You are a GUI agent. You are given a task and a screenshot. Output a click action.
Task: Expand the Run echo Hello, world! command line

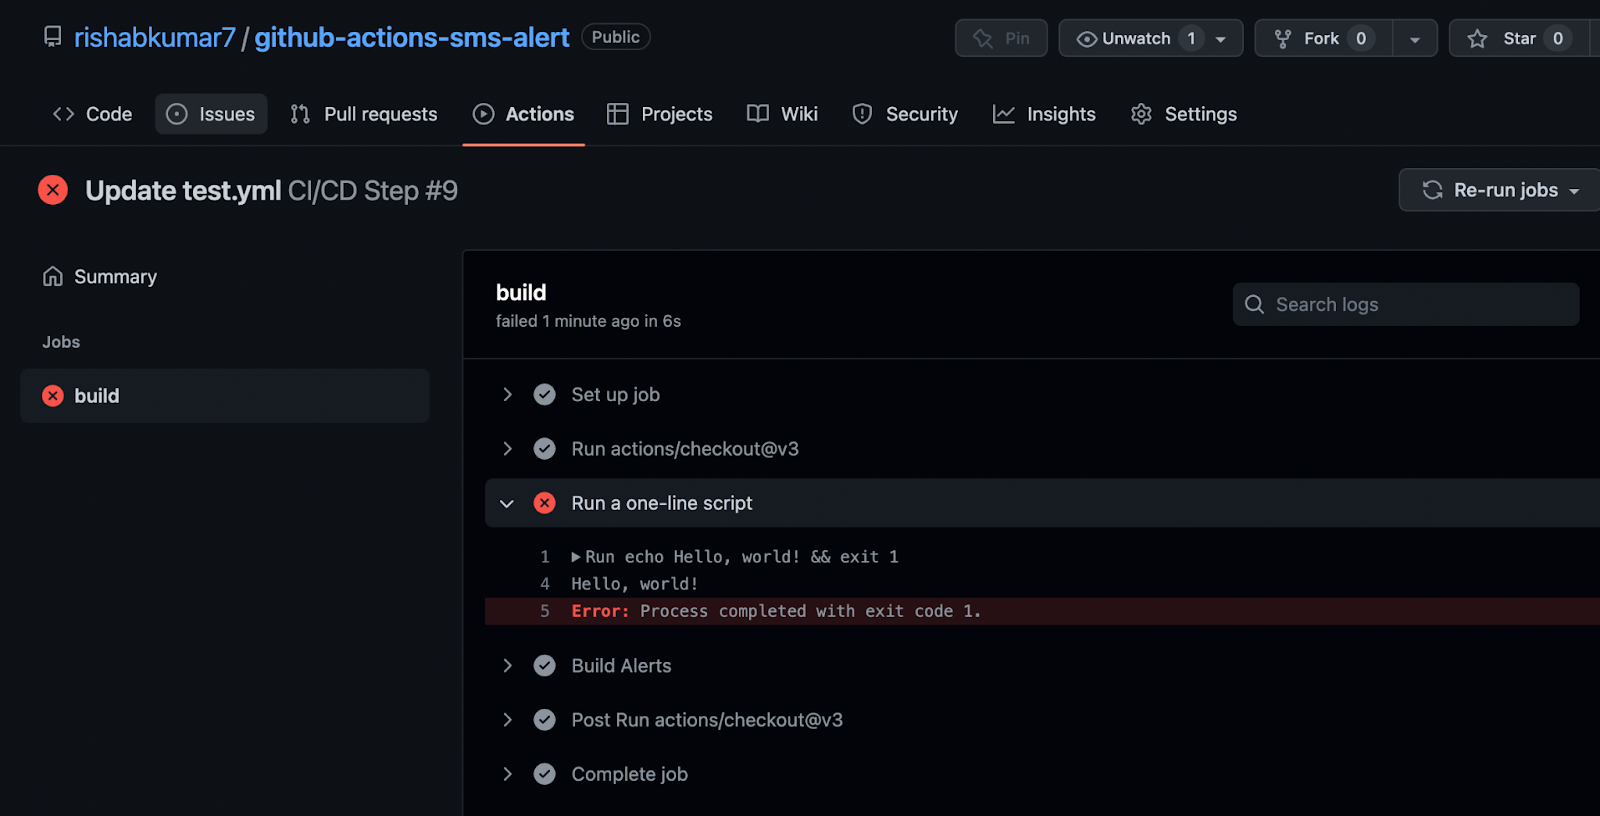576,557
